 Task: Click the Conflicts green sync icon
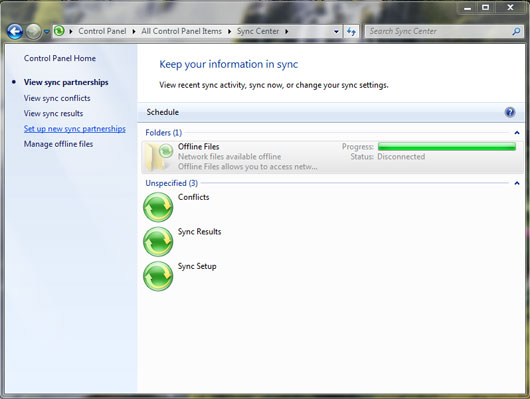pyautogui.click(x=158, y=207)
